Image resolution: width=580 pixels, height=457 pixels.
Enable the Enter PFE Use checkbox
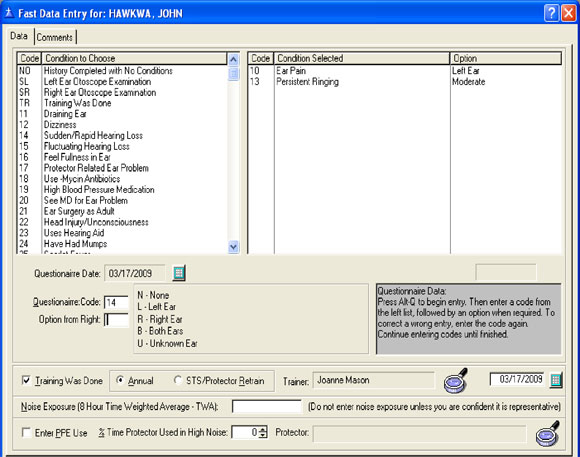click(26, 432)
